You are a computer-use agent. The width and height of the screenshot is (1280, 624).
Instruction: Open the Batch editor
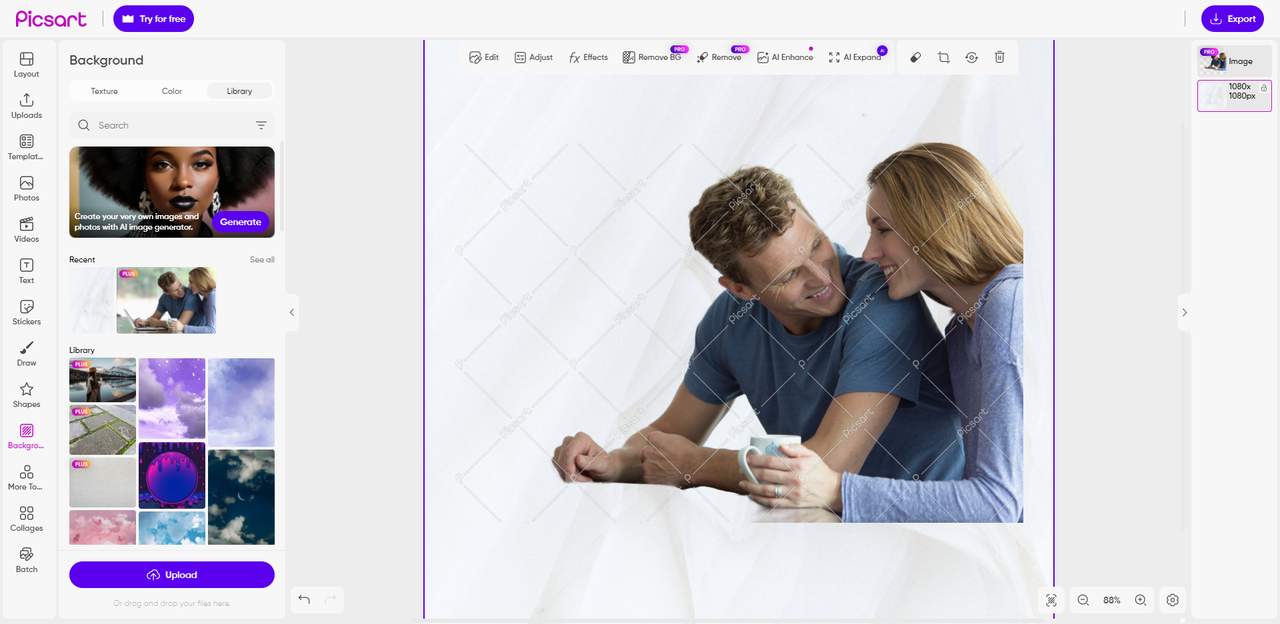(x=26, y=560)
